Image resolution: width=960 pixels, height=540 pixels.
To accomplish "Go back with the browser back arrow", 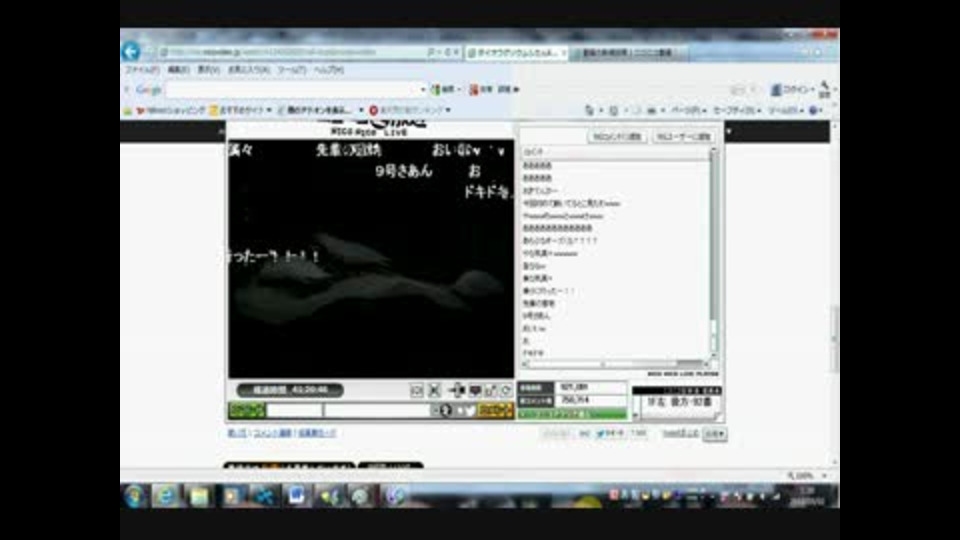I will pyautogui.click(x=130, y=51).
